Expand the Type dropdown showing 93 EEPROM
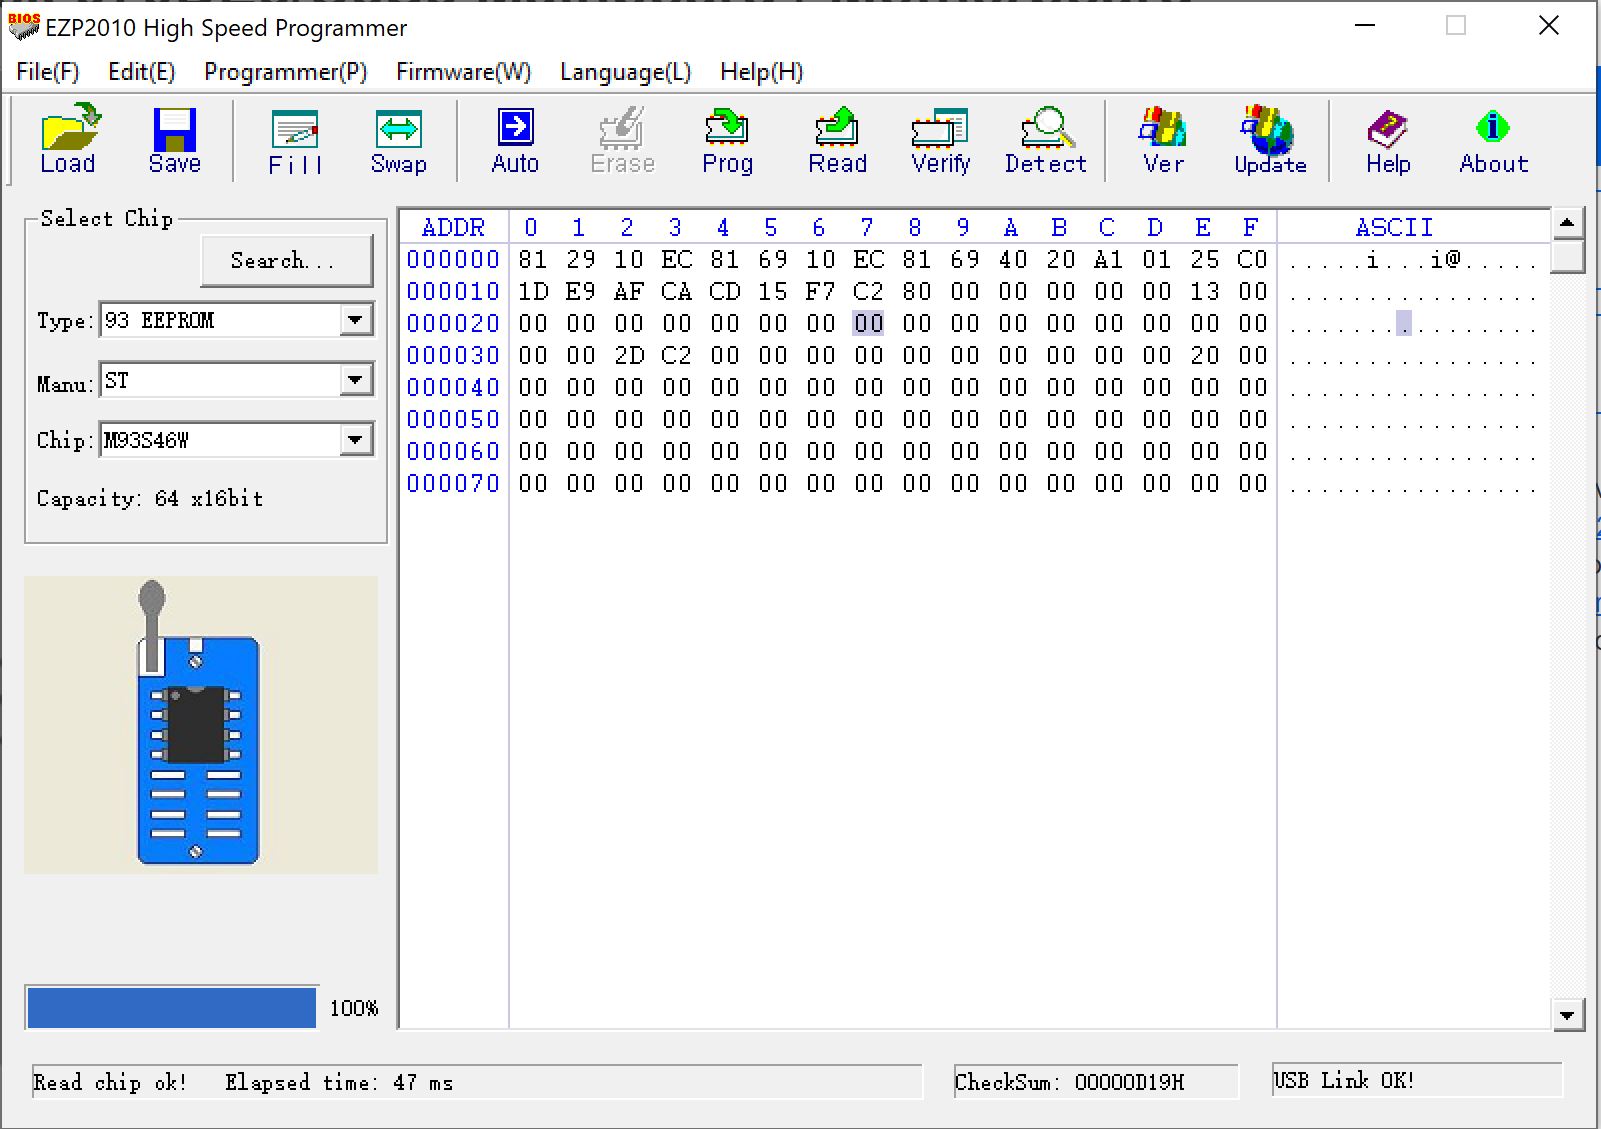The image size is (1601, 1129). (x=355, y=320)
